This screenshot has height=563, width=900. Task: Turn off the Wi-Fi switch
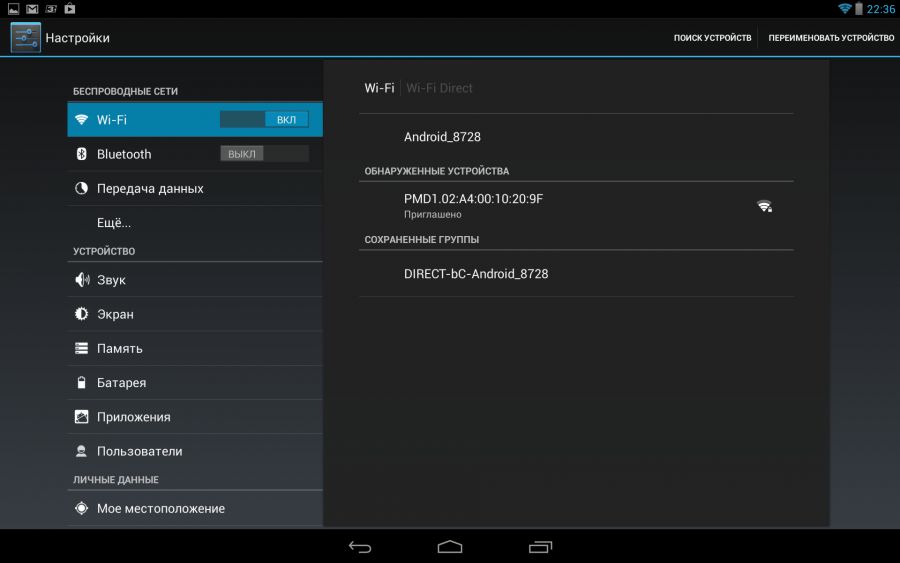264,120
